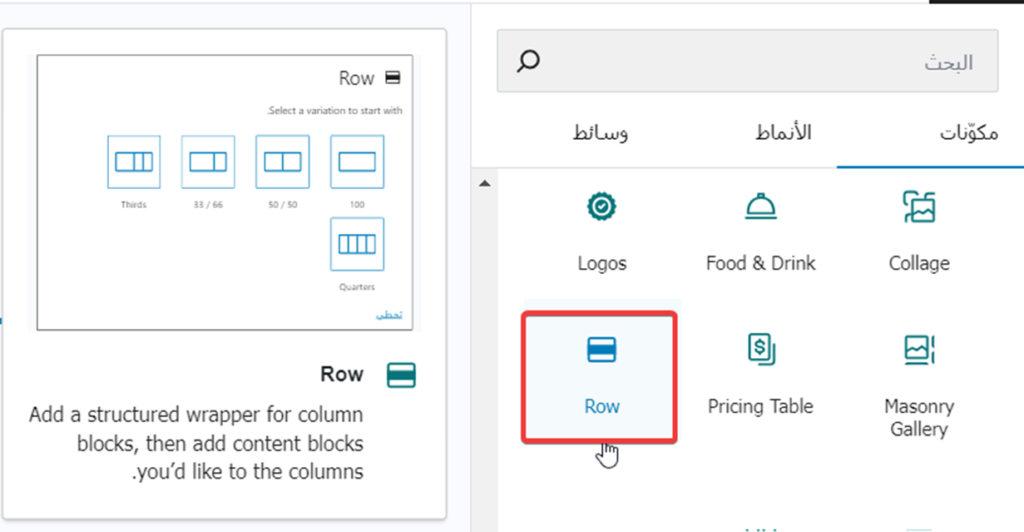
Task: Choose the 50 / 50 column layout
Action: [x=282, y=162]
